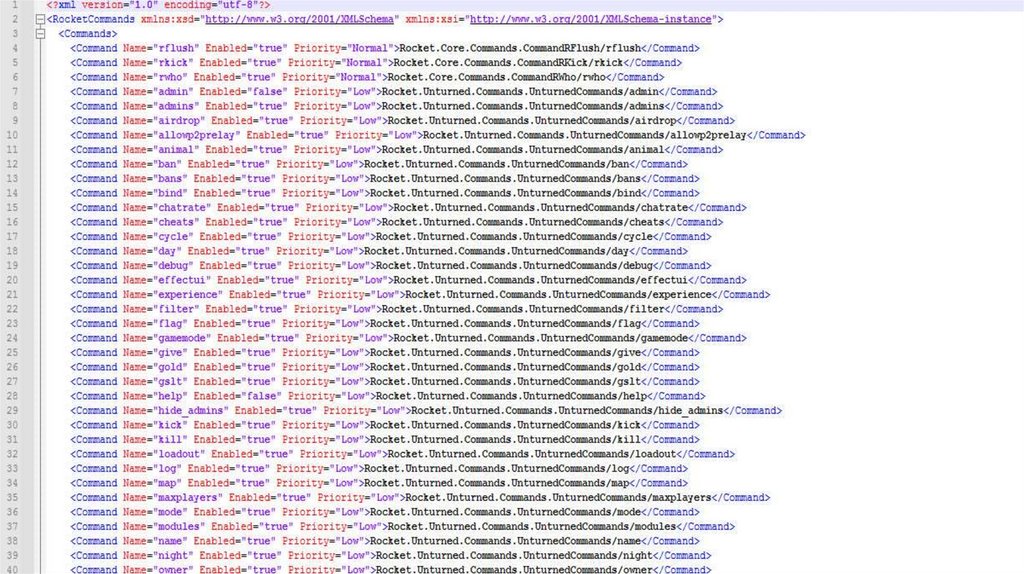Open the XMLSchema URL link
Screen dimensions: 1024x574
click(x=299, y=20)
